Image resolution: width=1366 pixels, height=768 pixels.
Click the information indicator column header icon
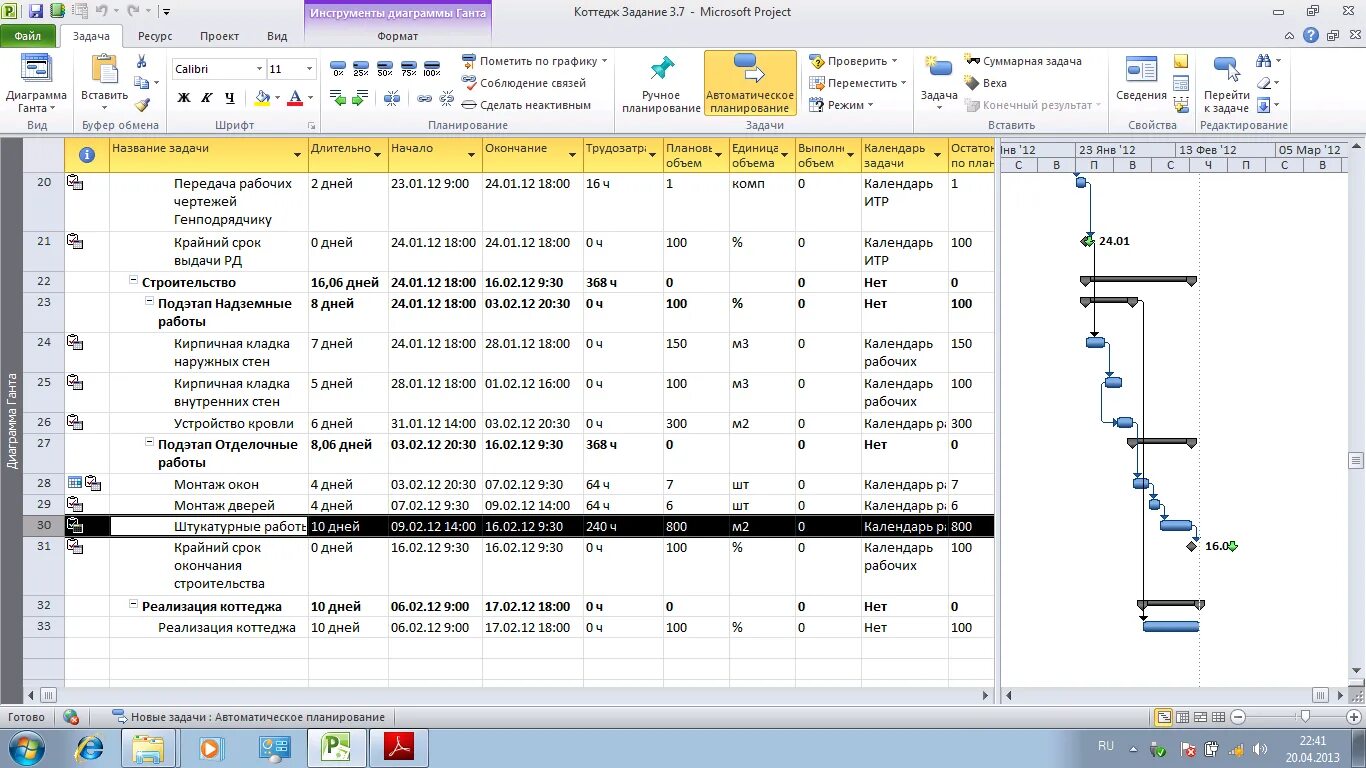(x=87, y=155)
